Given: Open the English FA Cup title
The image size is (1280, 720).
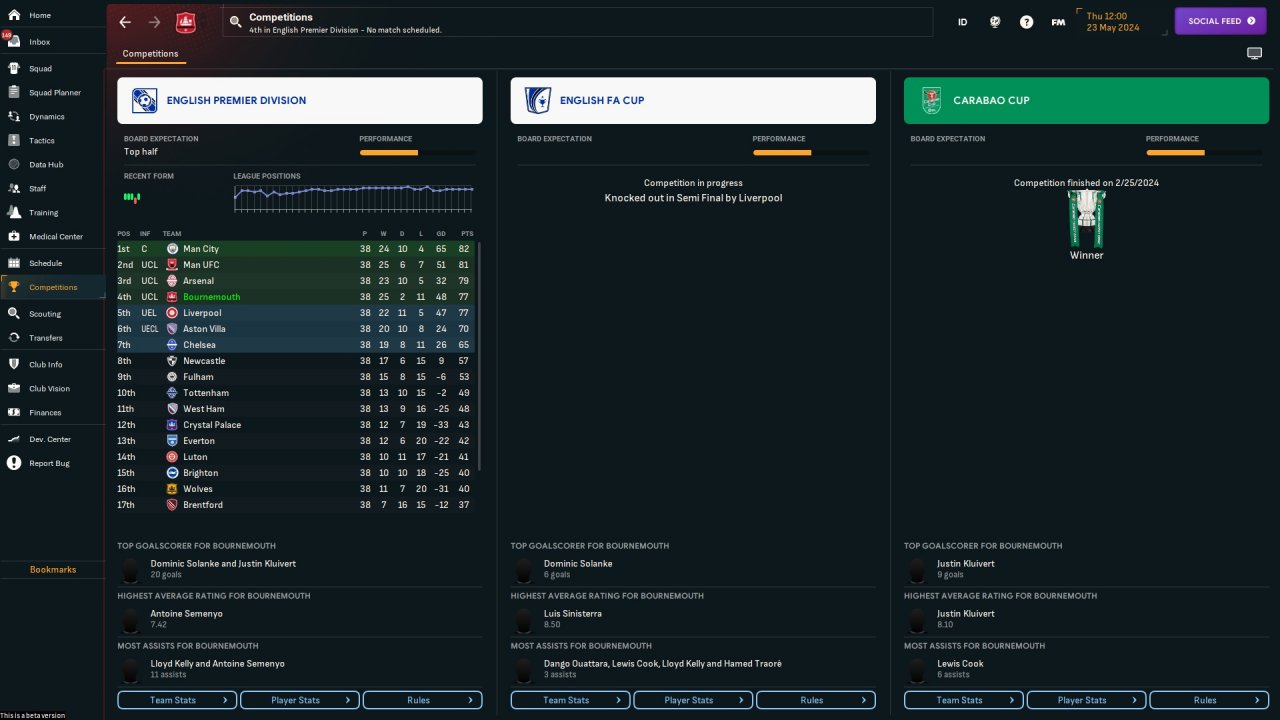Looking at the screenshot, I should 602,100.
